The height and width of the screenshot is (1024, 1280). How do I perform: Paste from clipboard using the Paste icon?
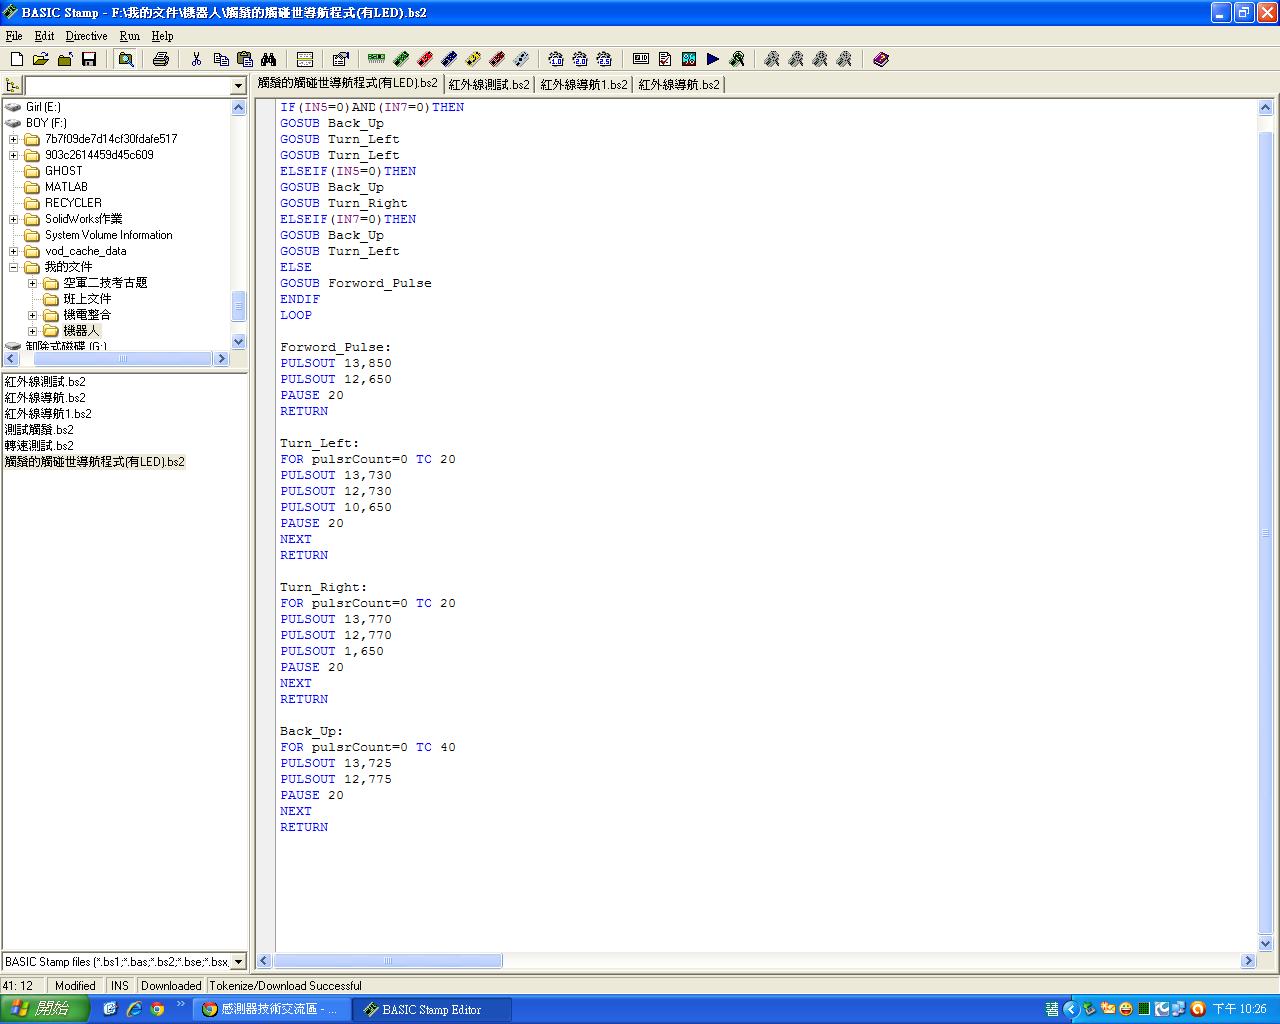pos(245,60)
